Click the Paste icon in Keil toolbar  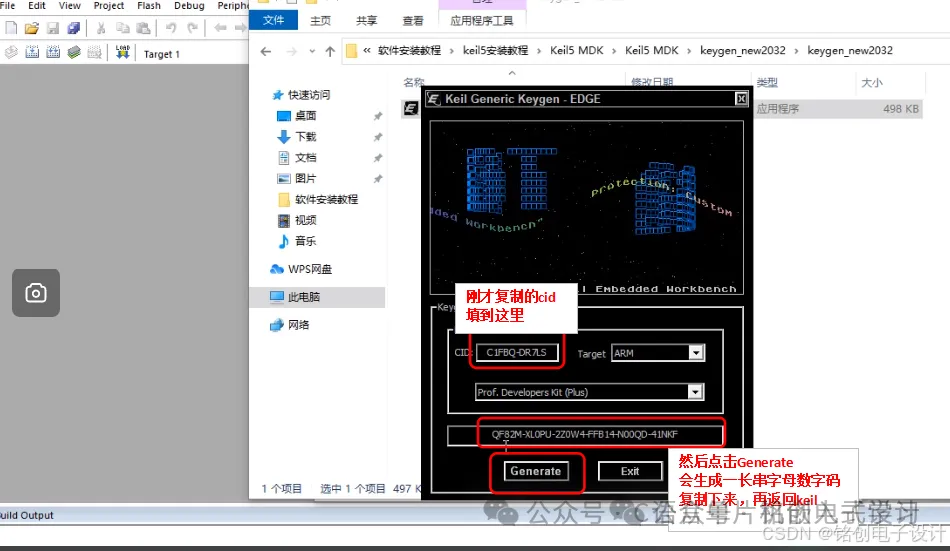[143, 28]
